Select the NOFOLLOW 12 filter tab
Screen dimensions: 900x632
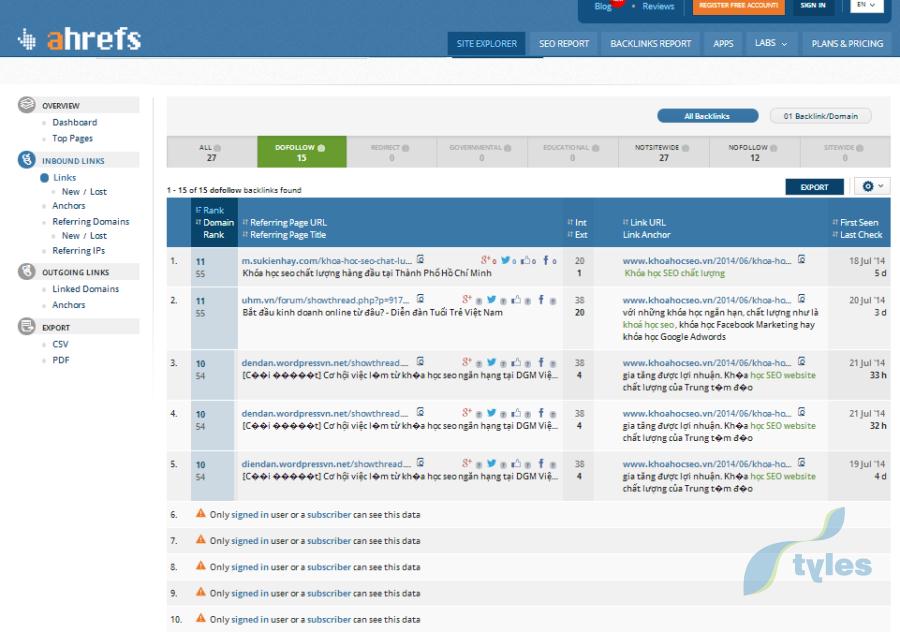[754, 152]
